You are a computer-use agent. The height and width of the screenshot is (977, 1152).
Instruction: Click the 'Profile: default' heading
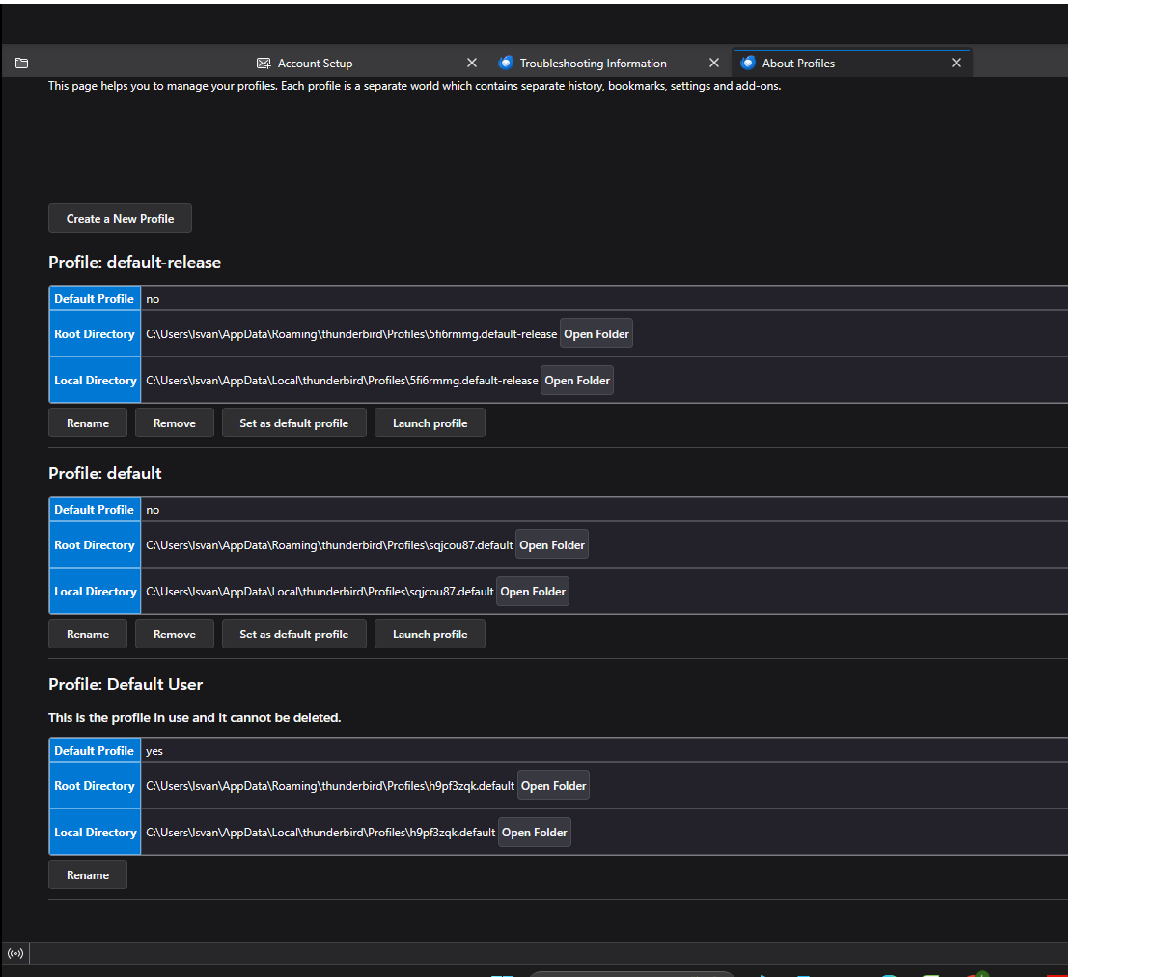pyautogui.click(x=105, y=473)
